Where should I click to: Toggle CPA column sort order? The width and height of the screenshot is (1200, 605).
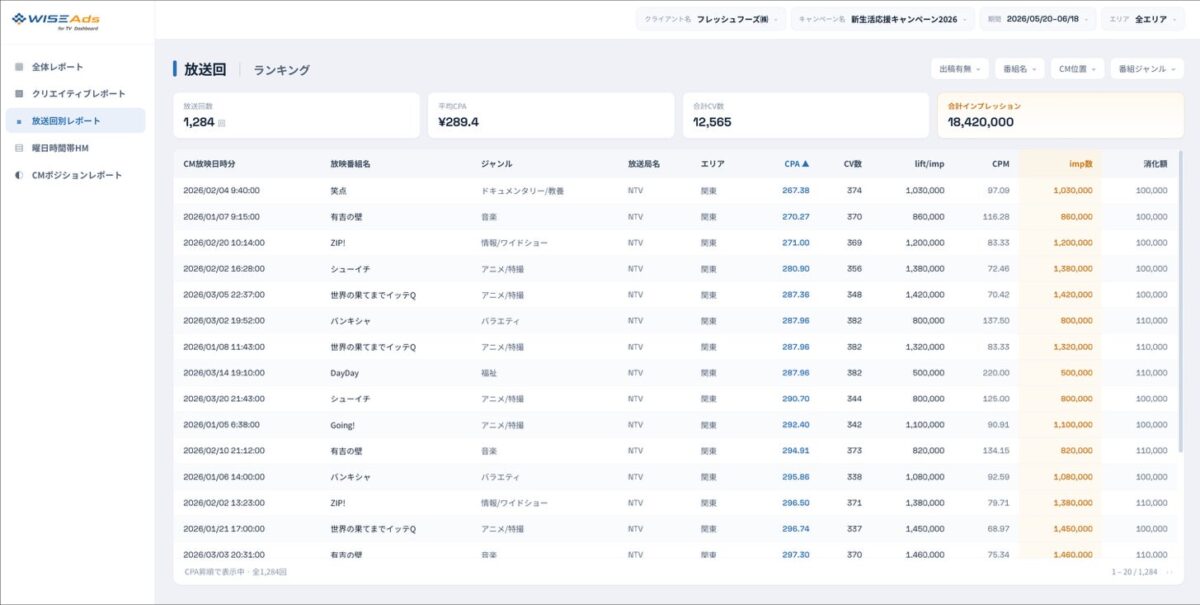pos(796,164)
